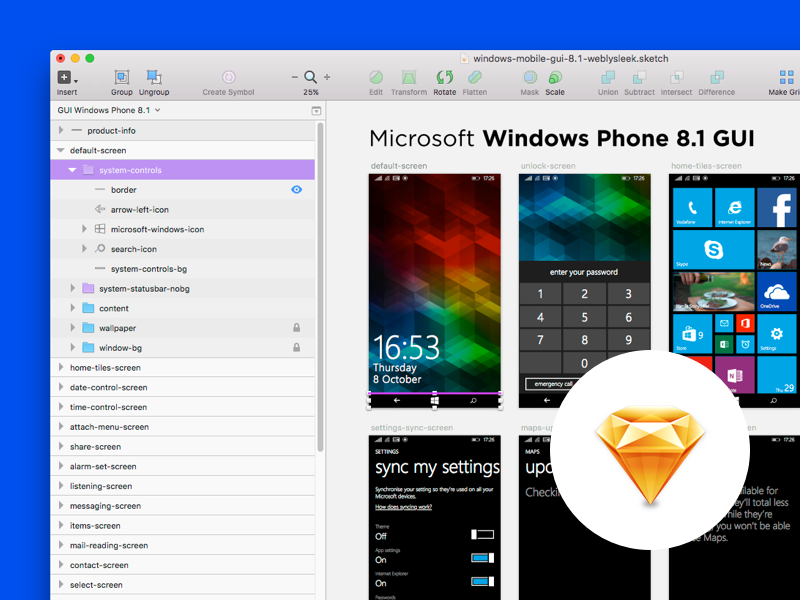Select the arrow-left-icon layer
Screen dimensions: 800x600
tap(183, 210)
